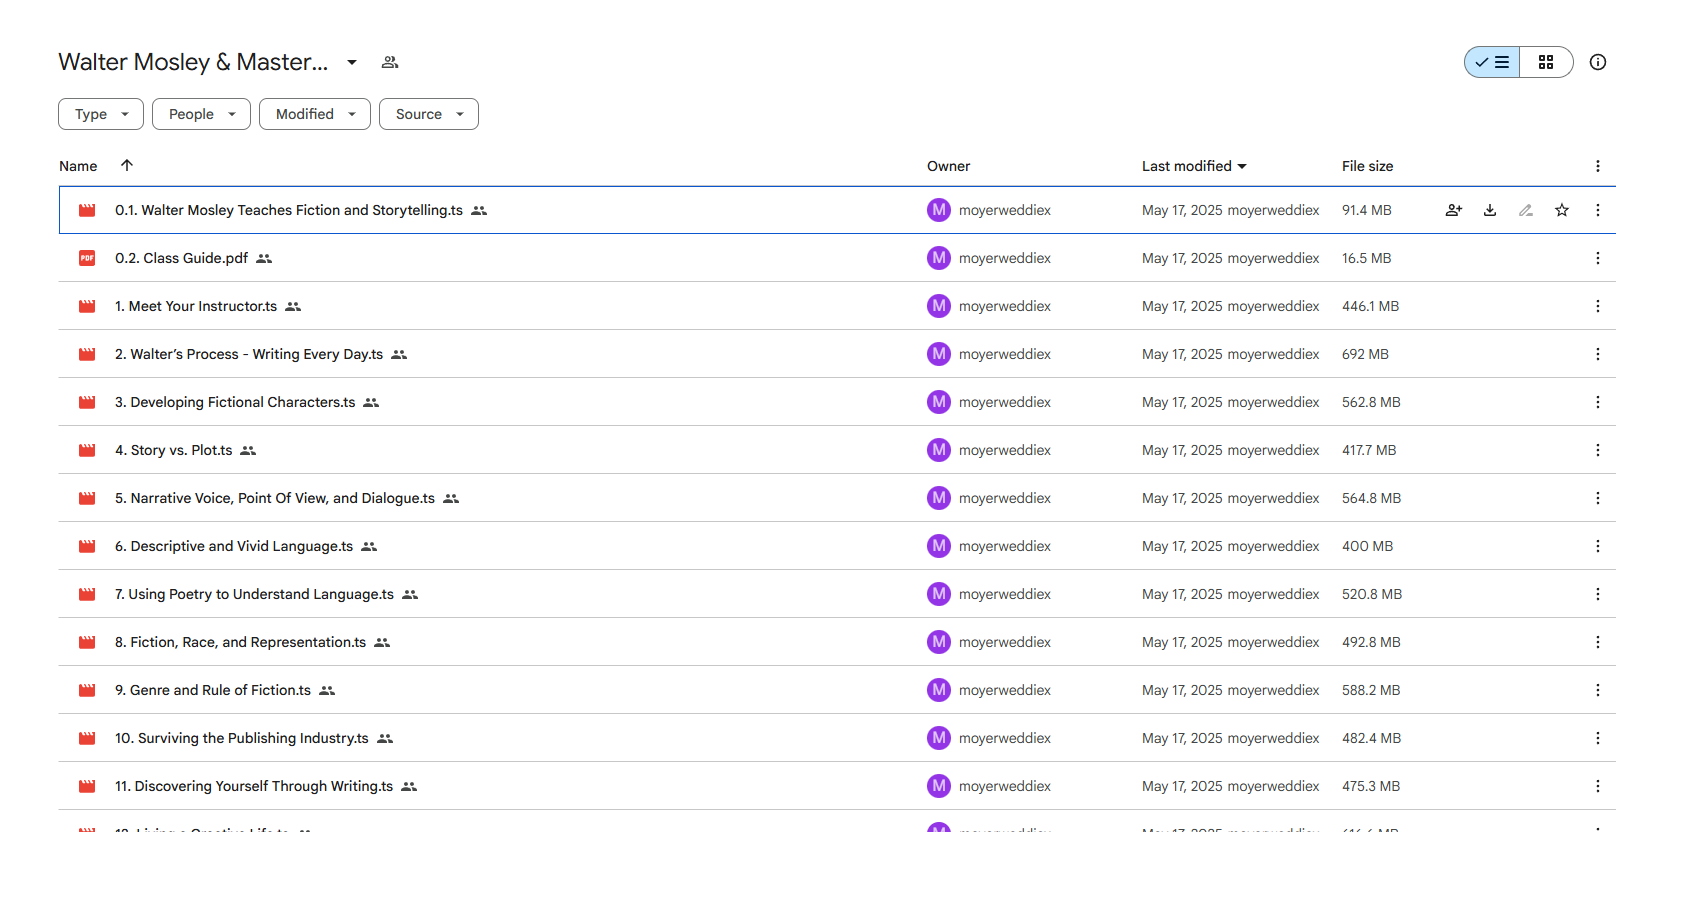Viewport: 1684px width, 900px height.
Task: Switch to list layout view
Action: pos(1492,62)
